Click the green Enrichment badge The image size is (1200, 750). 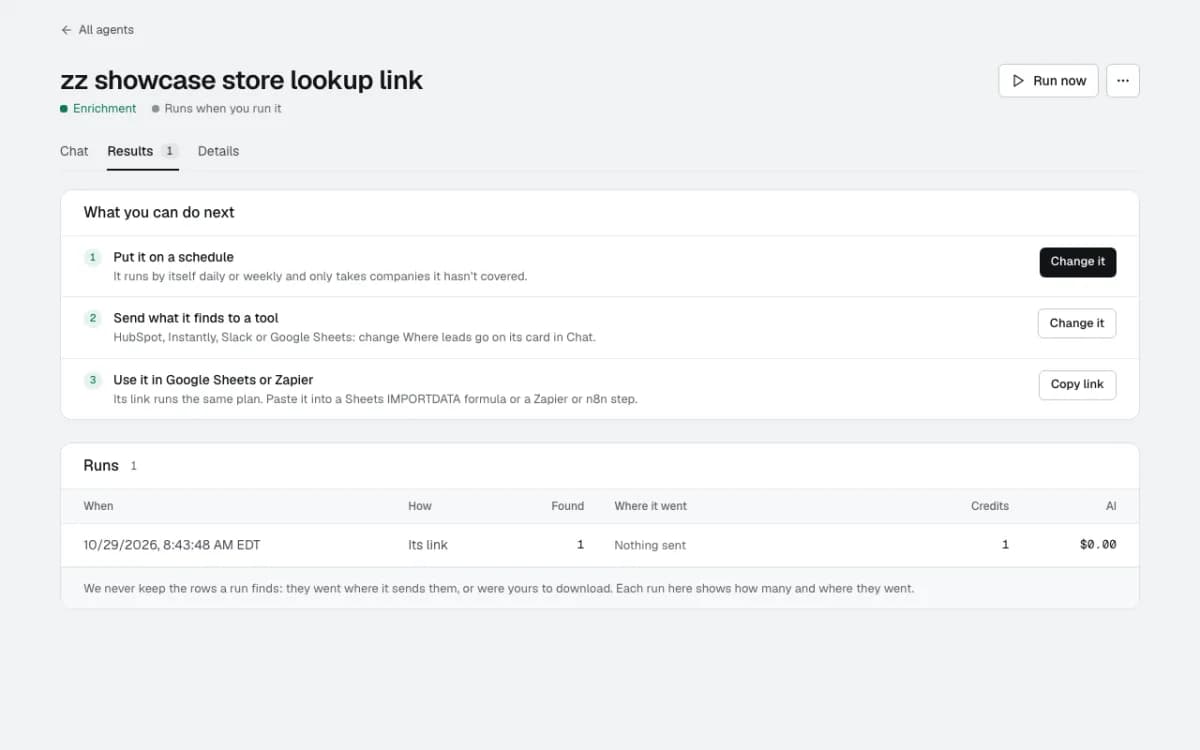(x=98, y=108)
